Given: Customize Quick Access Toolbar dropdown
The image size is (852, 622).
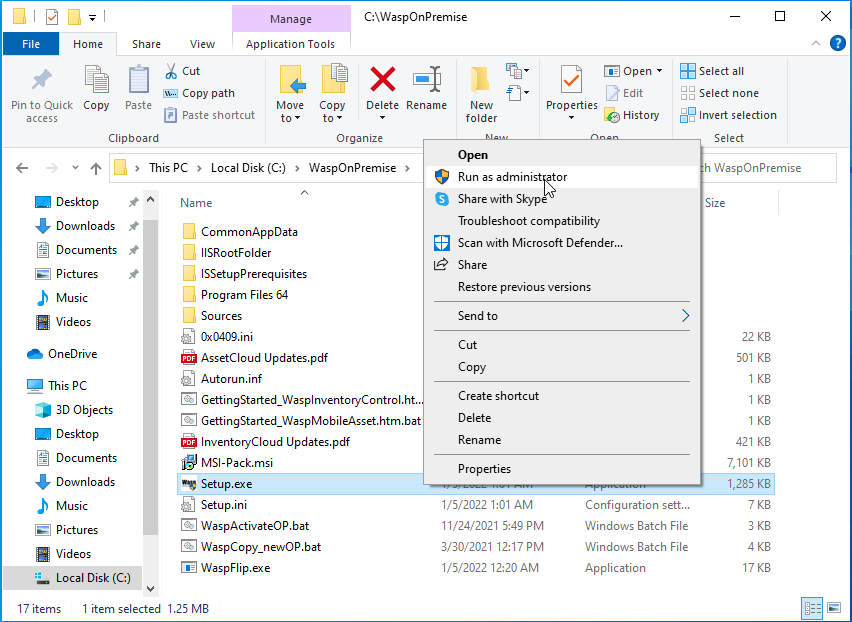Looking at the screenshot, I should pyautogui.click(x=92, y=18).
